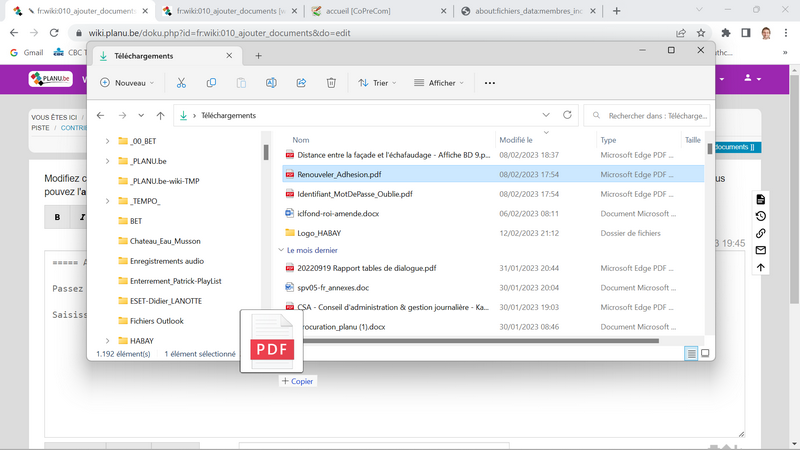800x450 pixels.
Task: Click the Rename icon in Explorer toolbar
Action: 271,83
